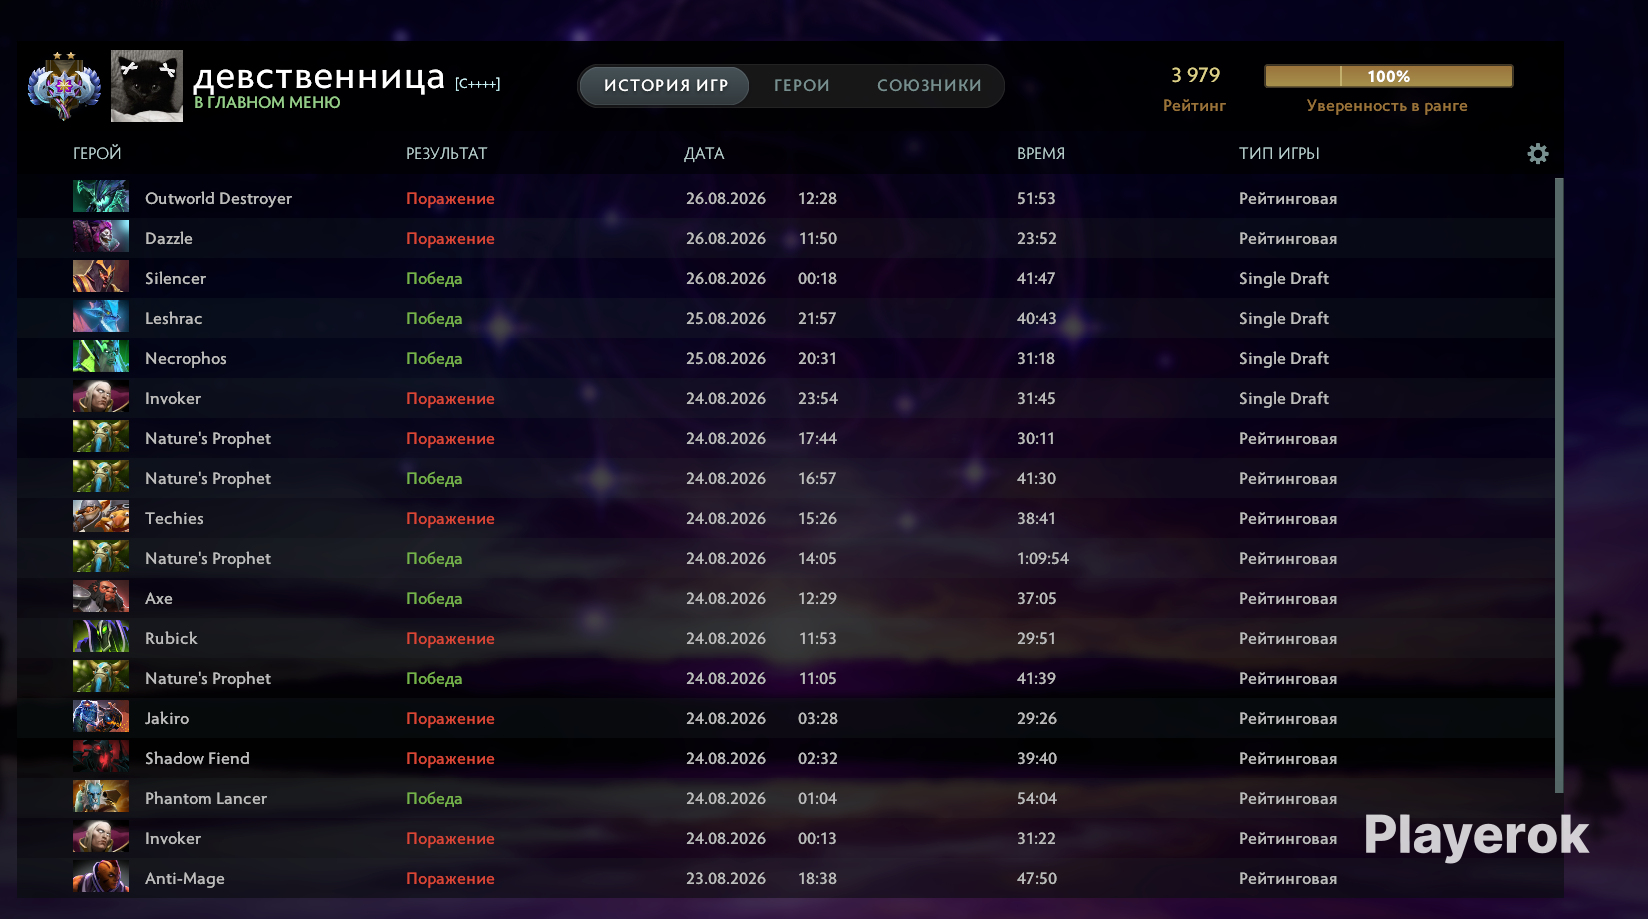Select the Shadow Fiend hero name
The height and width of the screenshot is (919, 1648).
click(x=197, y=758)
